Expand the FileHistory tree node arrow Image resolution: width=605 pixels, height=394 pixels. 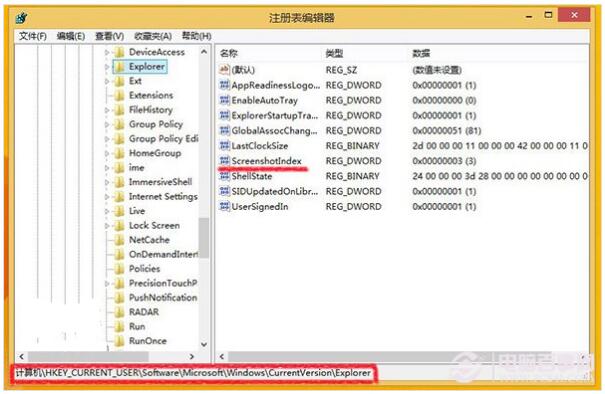pos(107,110)
